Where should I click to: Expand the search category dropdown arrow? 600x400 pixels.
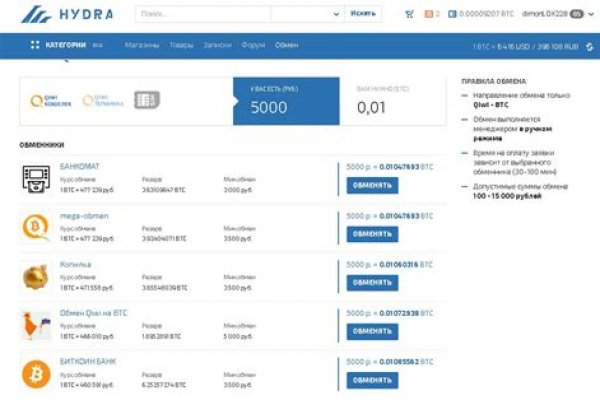click(334, 14)
